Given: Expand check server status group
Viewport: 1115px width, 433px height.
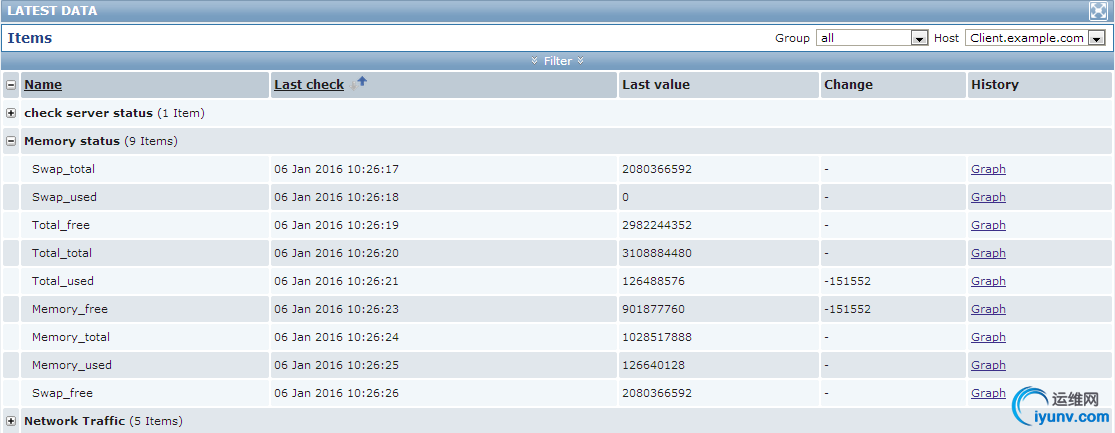Looking at the screenshot, I should (x=11, y=113).
